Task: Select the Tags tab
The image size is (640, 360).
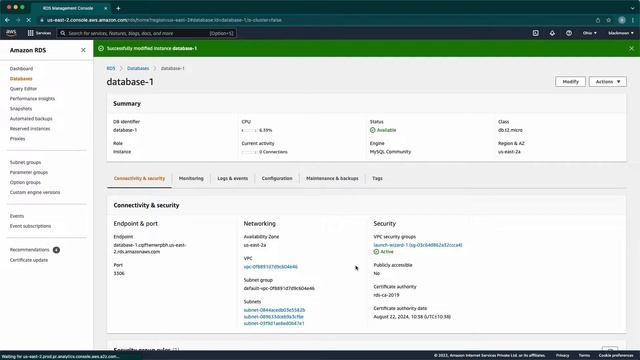Action: (377, 178)
